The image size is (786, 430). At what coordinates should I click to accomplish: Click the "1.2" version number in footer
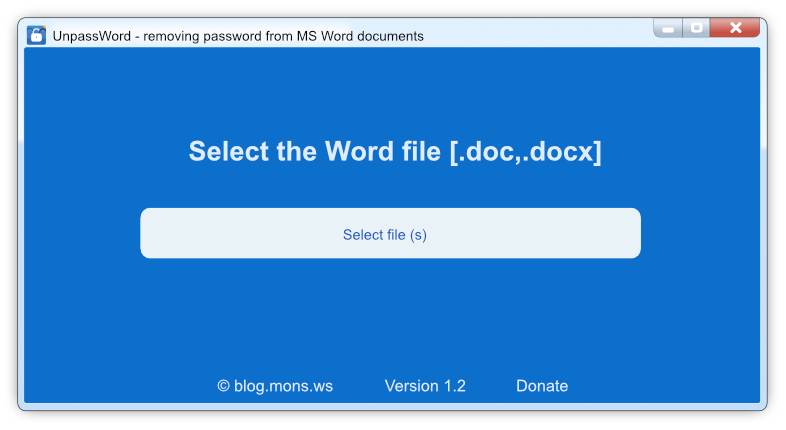pos(454,386)
